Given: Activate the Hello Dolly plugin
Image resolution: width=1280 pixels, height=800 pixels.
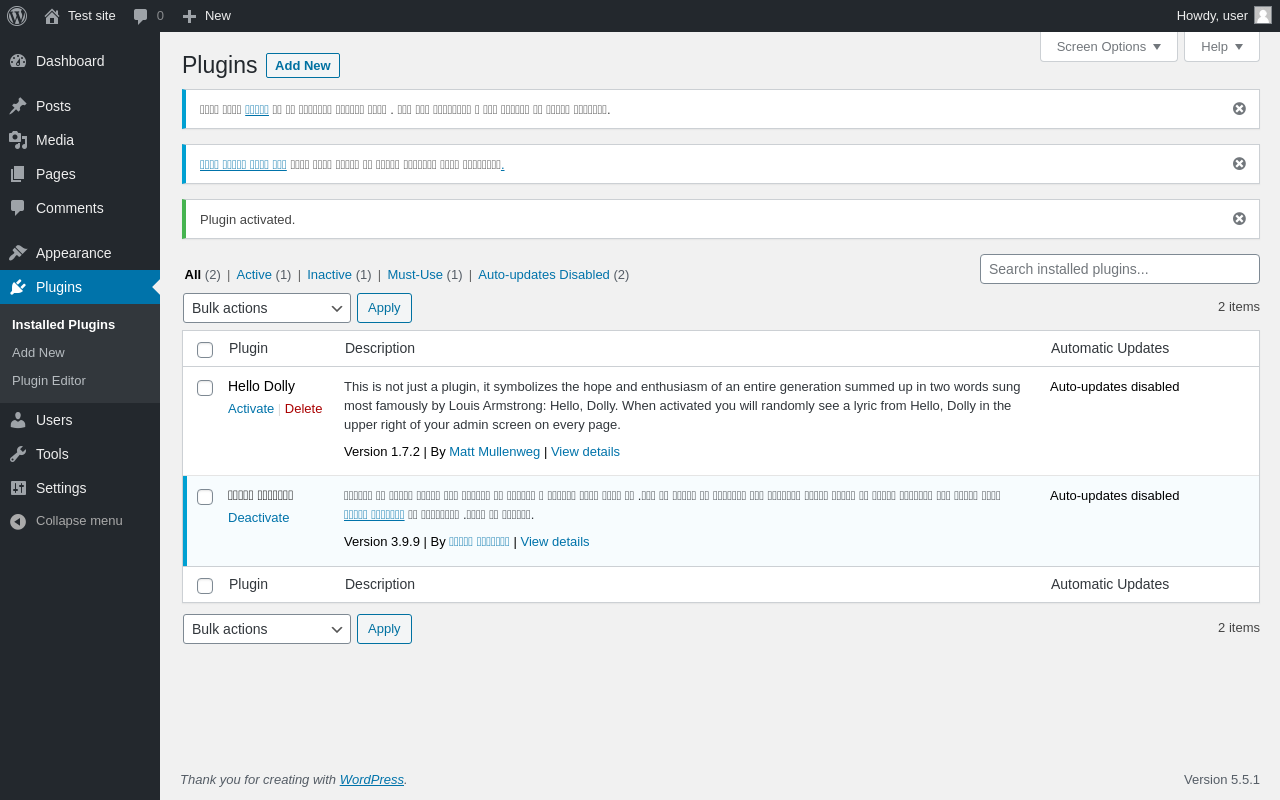Looking at the screenshot, I should point(251,408).
